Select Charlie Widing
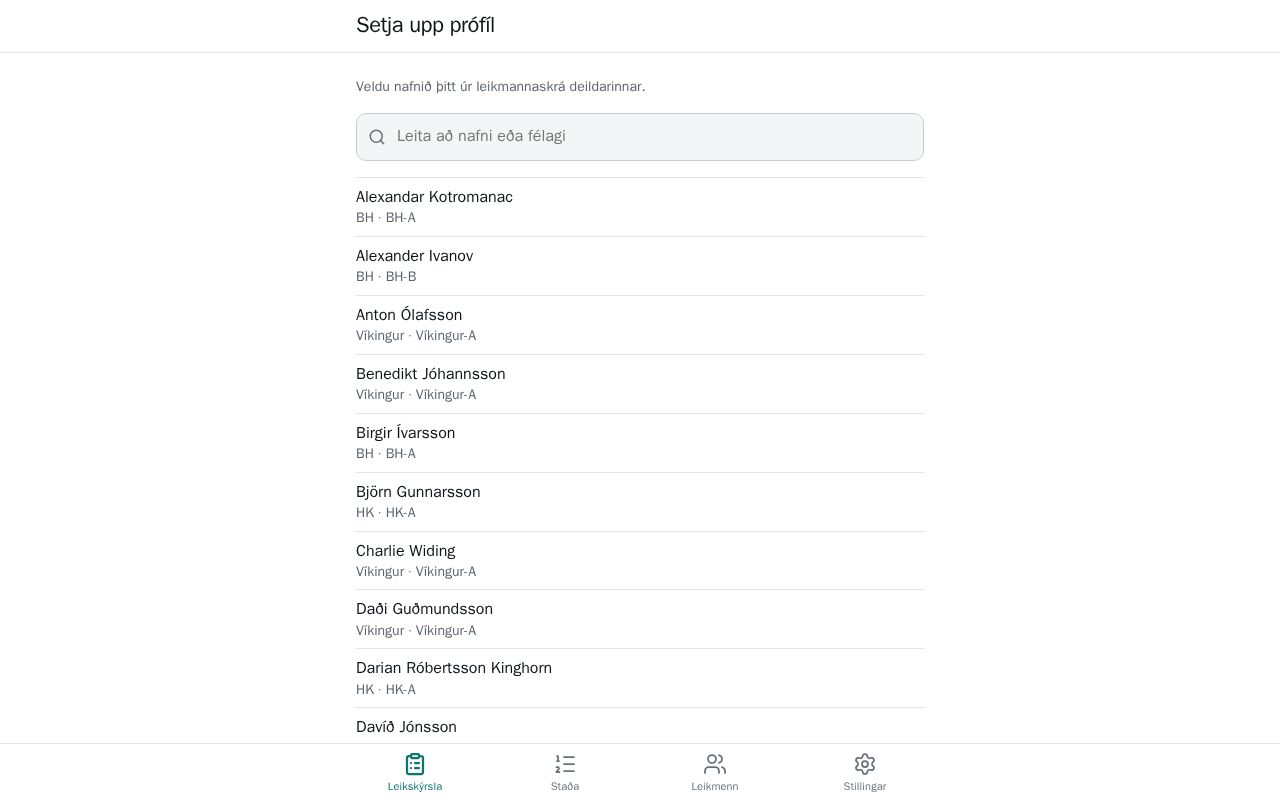This screenshot has width=1280, height=800. point(640,561)
